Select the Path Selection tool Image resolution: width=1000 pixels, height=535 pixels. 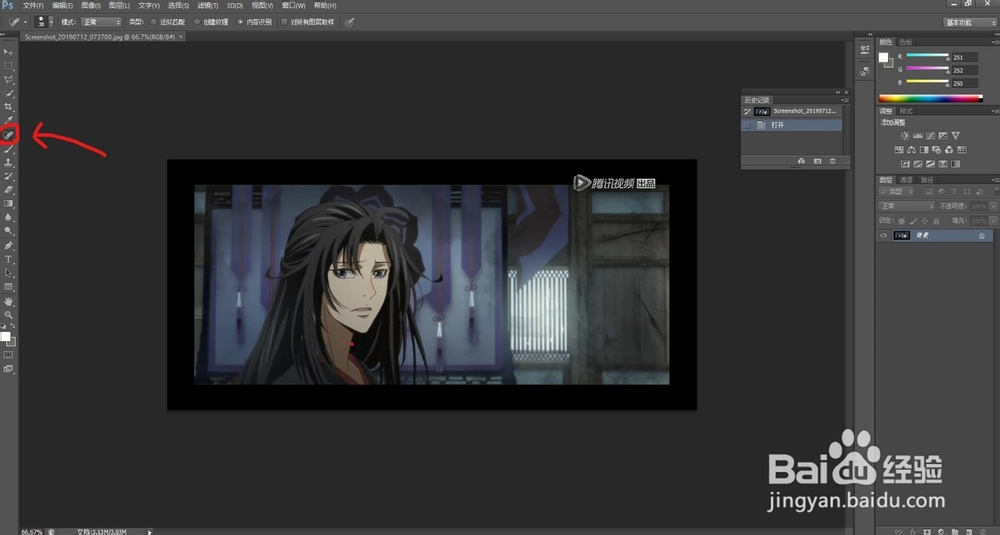click(x=8, y=273)
